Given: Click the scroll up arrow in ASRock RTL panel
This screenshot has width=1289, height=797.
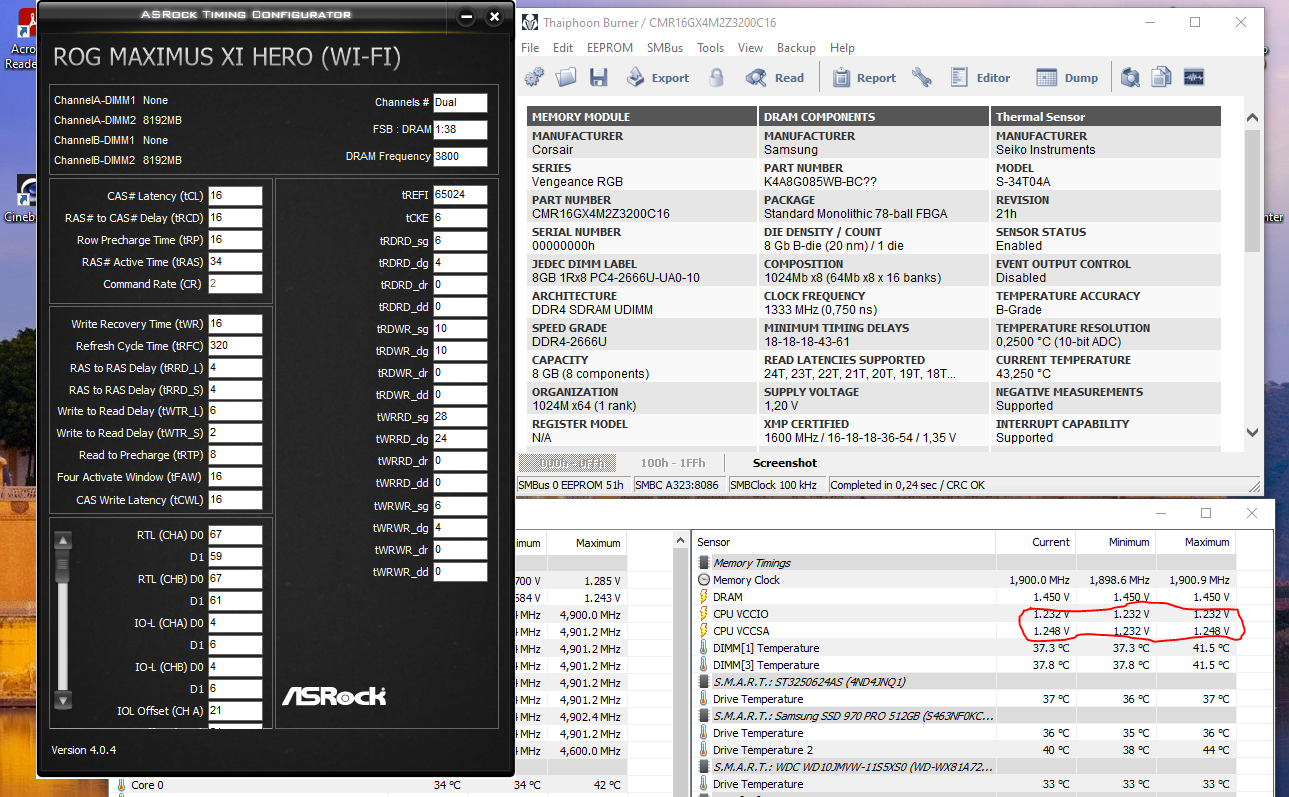Looking at the screenshot, I should 63,541.
